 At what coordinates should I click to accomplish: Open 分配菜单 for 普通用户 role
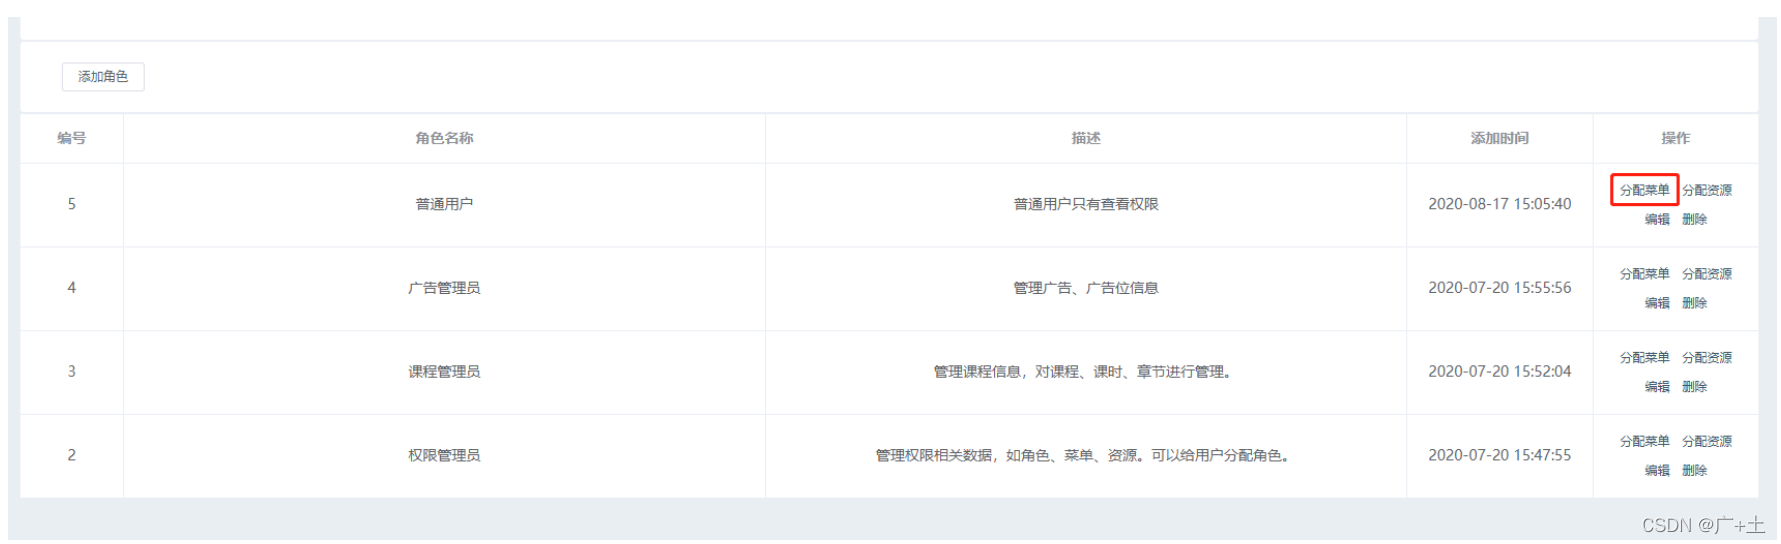point(1644,190)
